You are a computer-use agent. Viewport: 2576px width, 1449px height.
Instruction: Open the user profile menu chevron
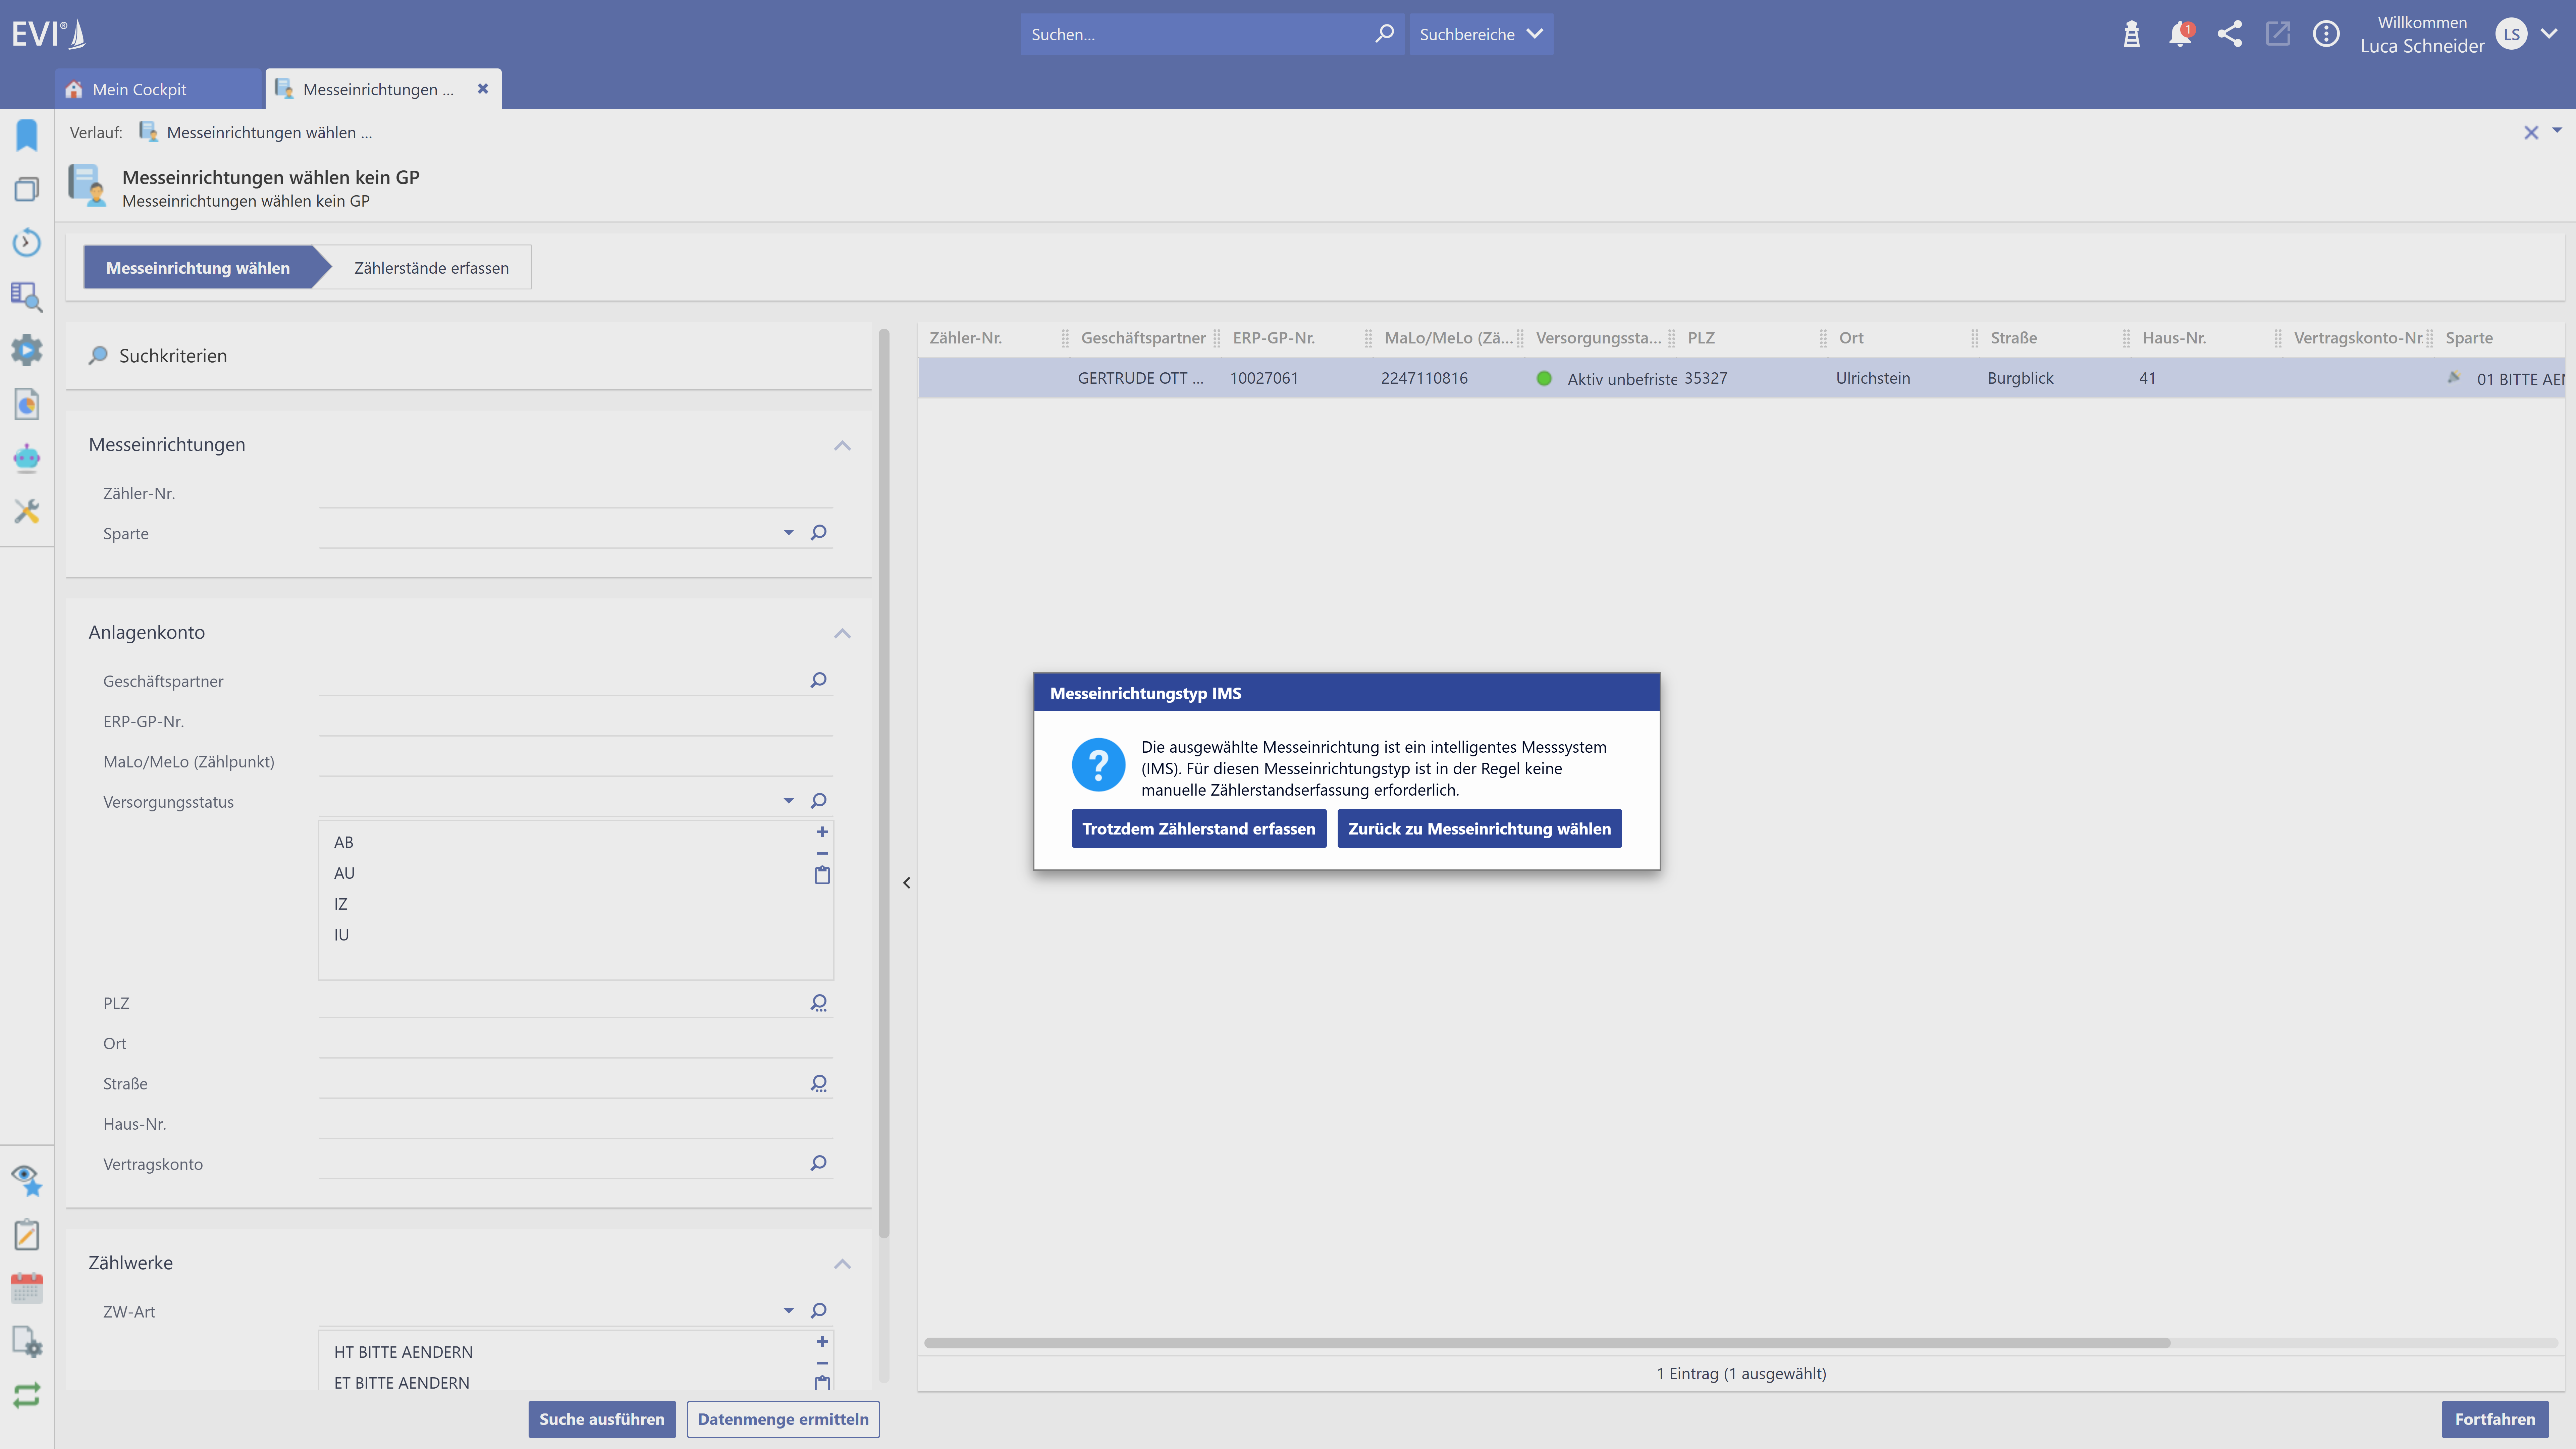(x=2549, y=34)
